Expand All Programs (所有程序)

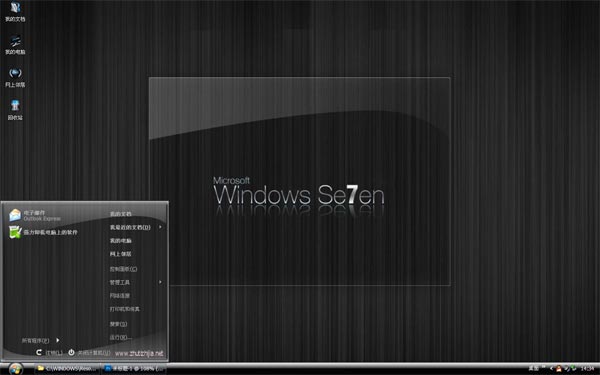[x=41, y=340]
